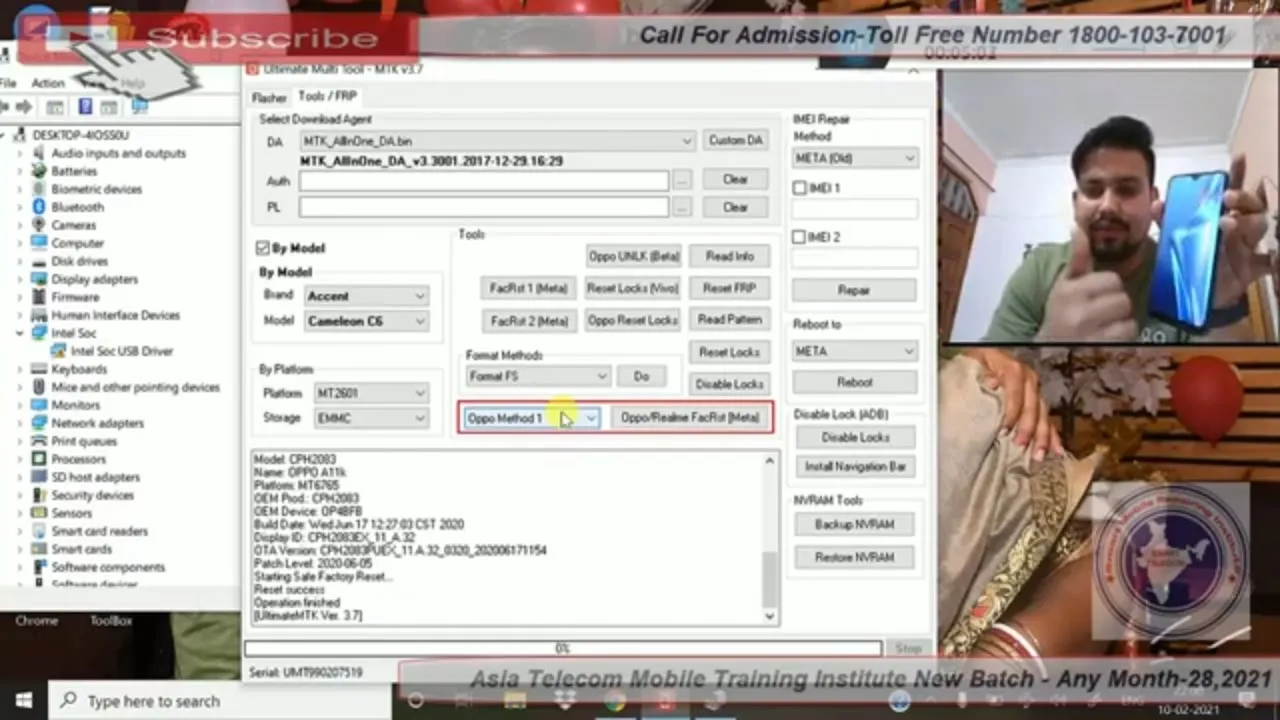This screenshot has width=1280, height=720.
Task: Click the IMEI 1 number input field
Action: coord(855,209)
